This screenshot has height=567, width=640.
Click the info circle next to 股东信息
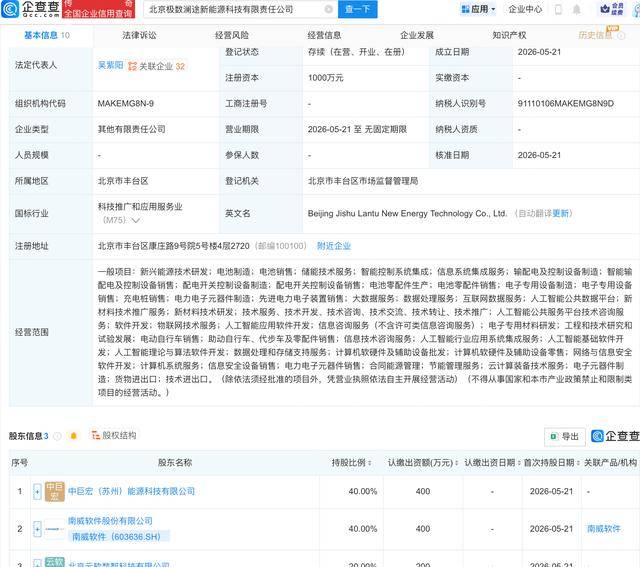click(x=58, y=436)
